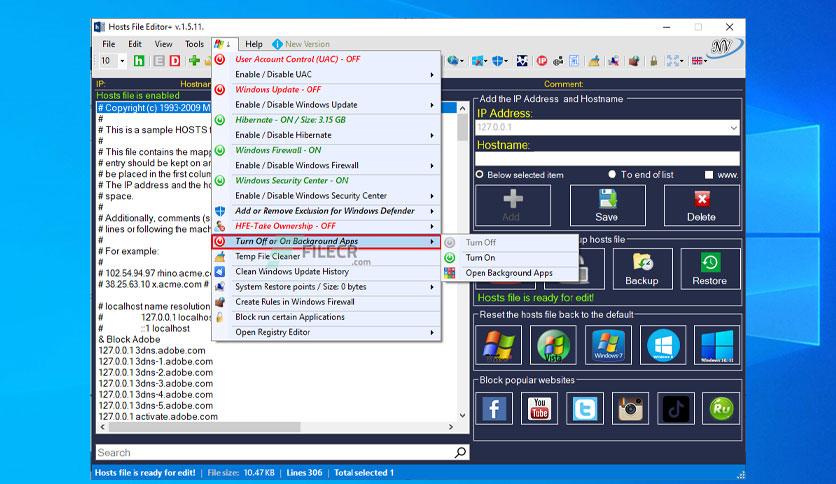The width and height of the screenshot is (836, 484).
Task: Click the Windows Defender shield icon
Action: click(220, 211)
